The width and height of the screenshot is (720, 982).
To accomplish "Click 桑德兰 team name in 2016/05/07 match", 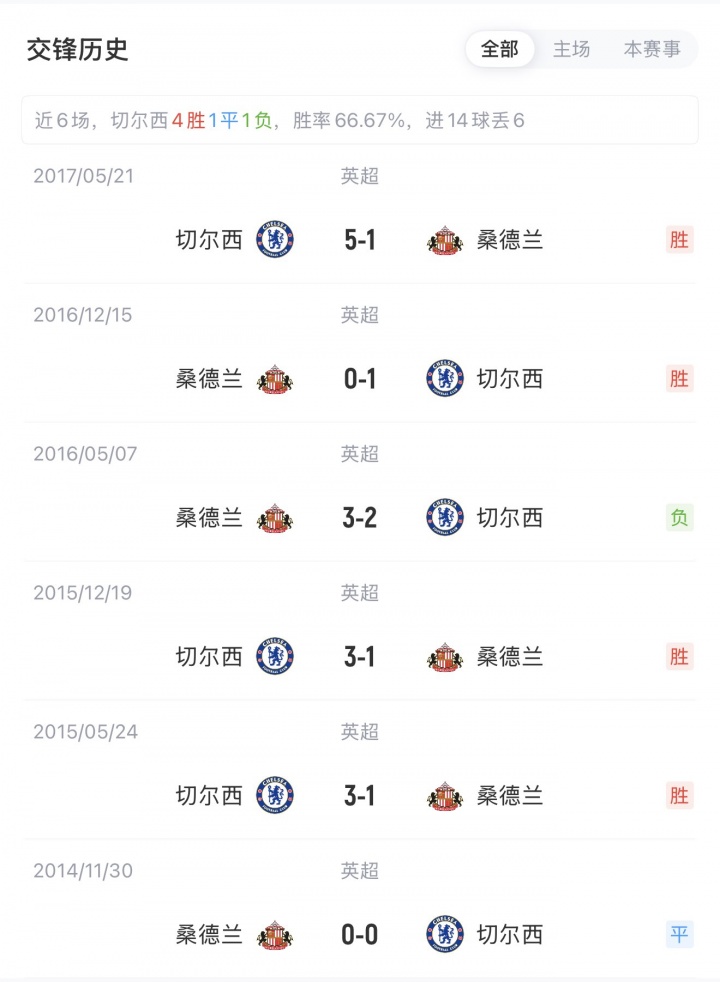I will click(209, 518).
